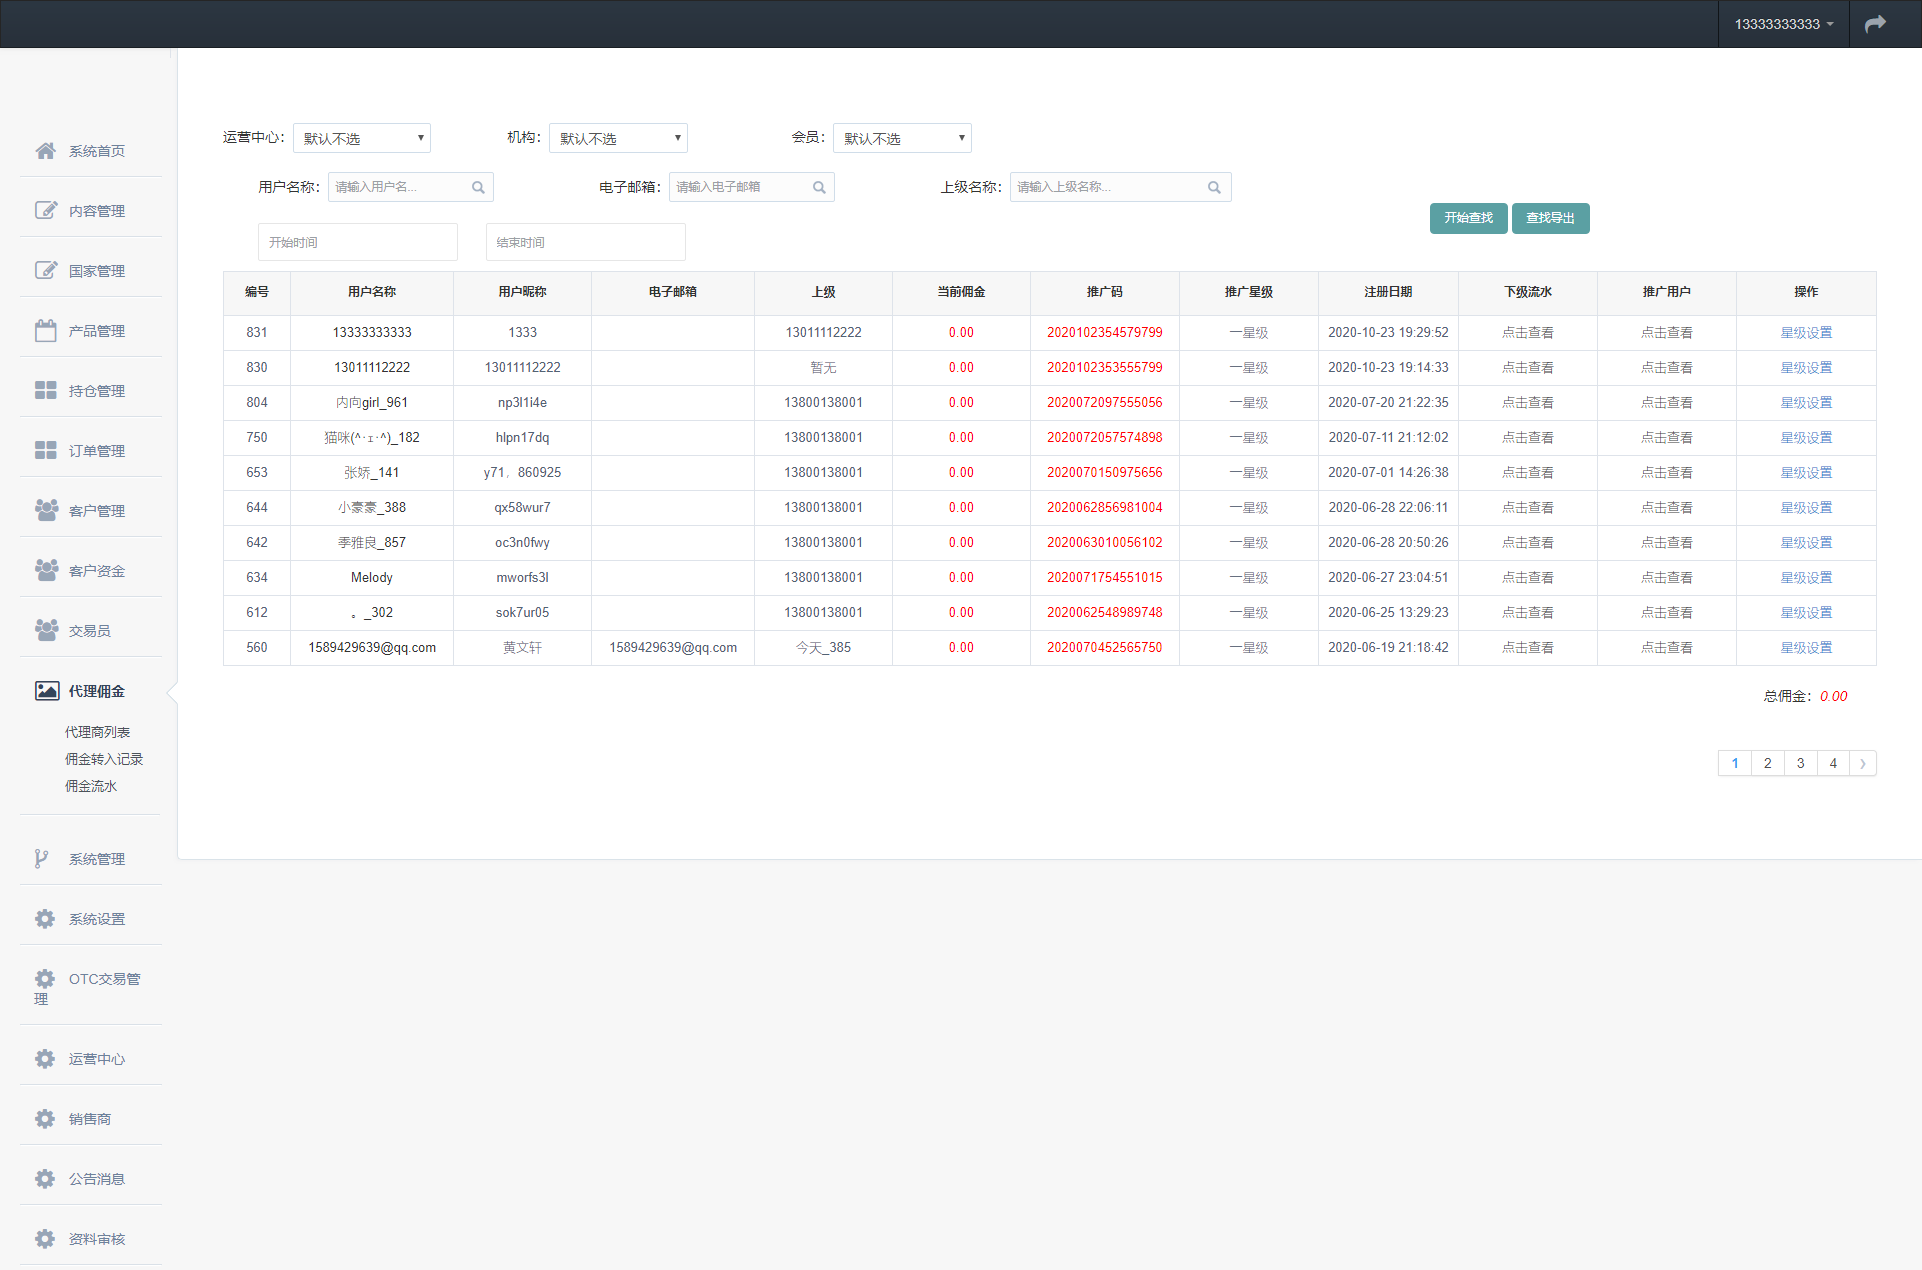Image resolution: width=1922 pixels, height=1270 pixels.
Task: Click registration date 2020-06-28 22:06:11
Action: 1388,508
